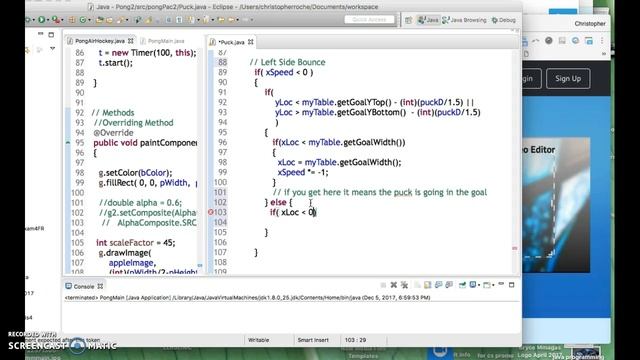The width and height of the screenshot is (640, 360).
Task: Click the @Override annotation on line 94
Action: (113, 133)
